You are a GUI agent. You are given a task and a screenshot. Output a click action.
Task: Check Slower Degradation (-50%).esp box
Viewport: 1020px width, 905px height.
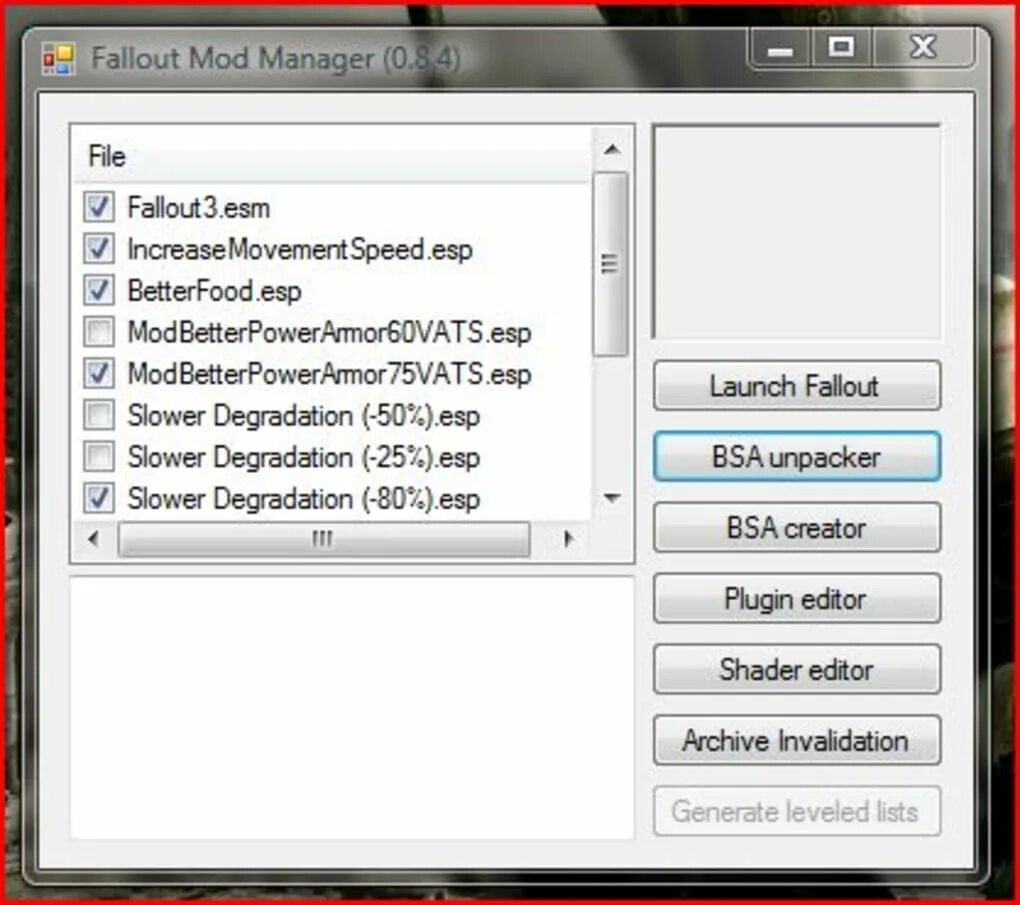pos(99,416)
